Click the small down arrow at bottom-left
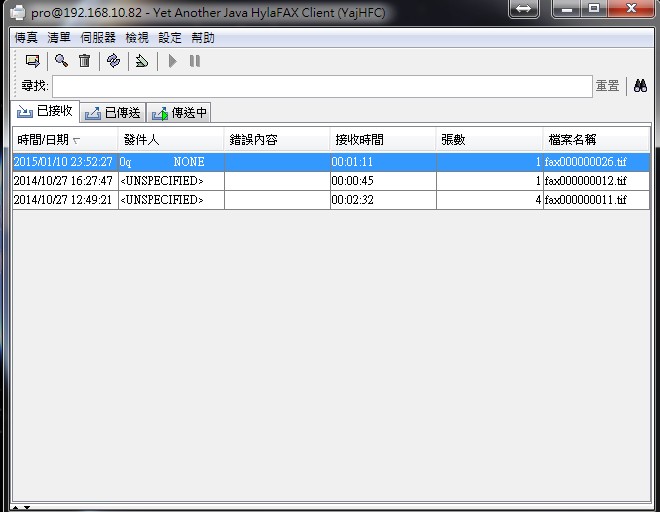 [27, 508]
